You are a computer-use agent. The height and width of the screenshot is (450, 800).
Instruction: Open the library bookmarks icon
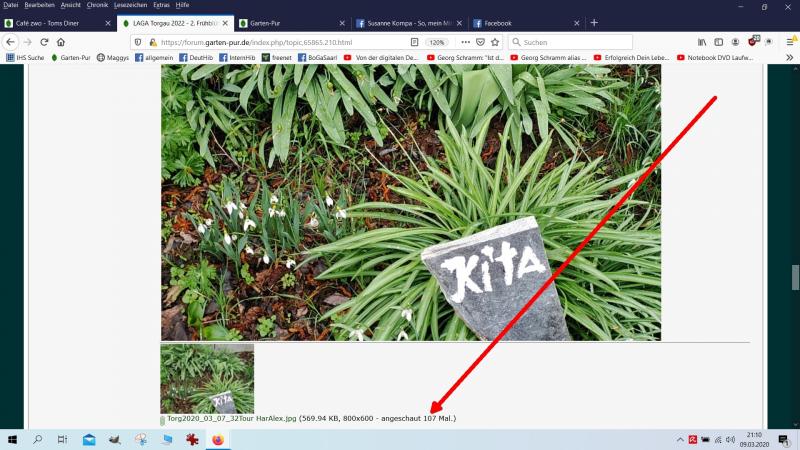click(702, 42)
